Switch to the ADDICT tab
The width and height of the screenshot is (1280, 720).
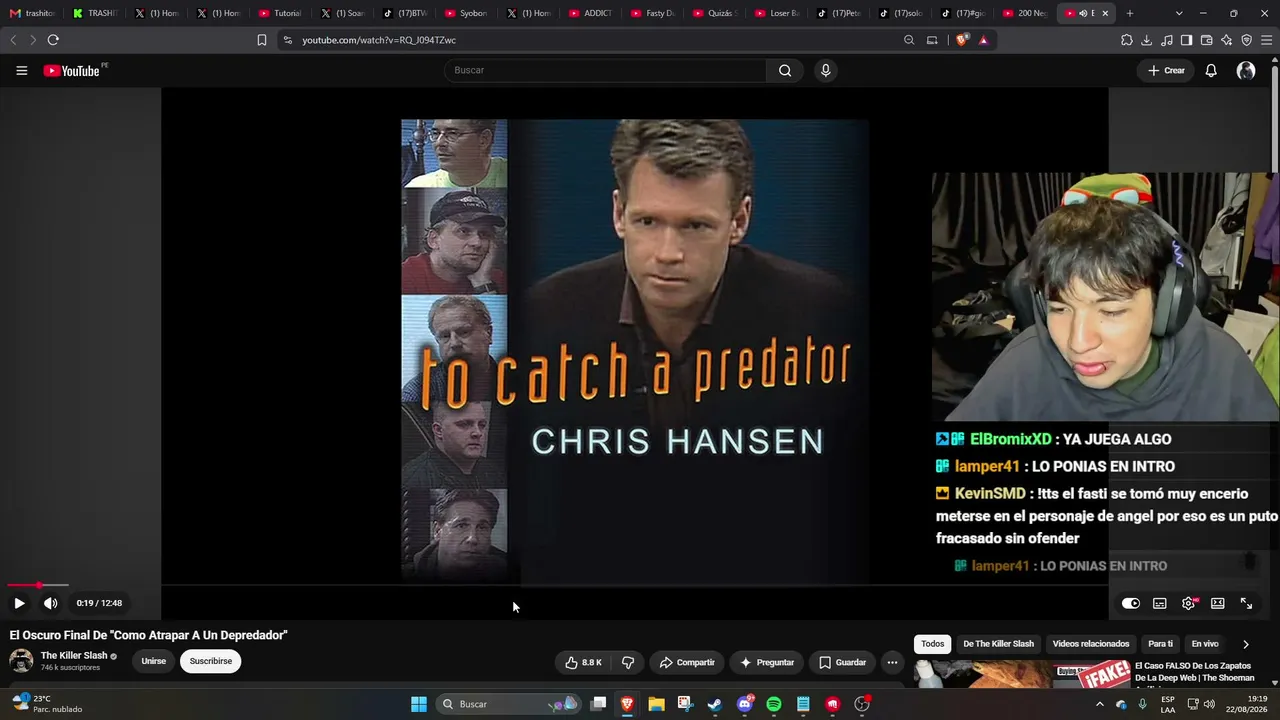(591, 13)
